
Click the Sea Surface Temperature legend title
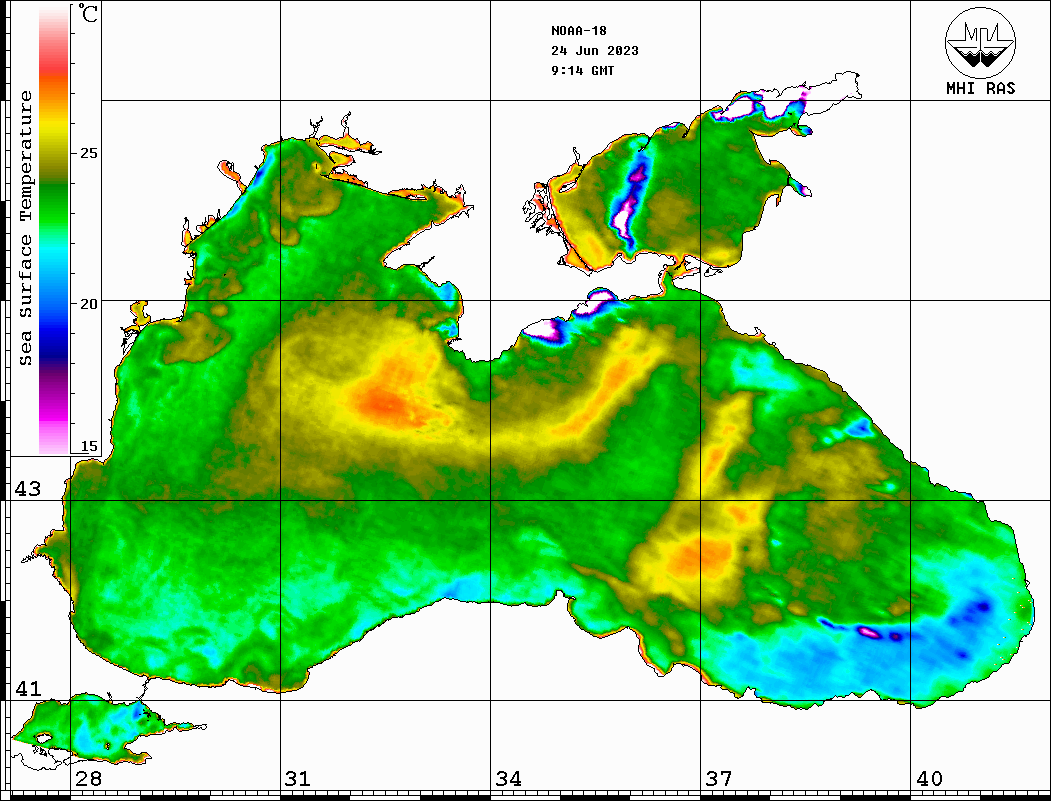(x=25, y=228)
